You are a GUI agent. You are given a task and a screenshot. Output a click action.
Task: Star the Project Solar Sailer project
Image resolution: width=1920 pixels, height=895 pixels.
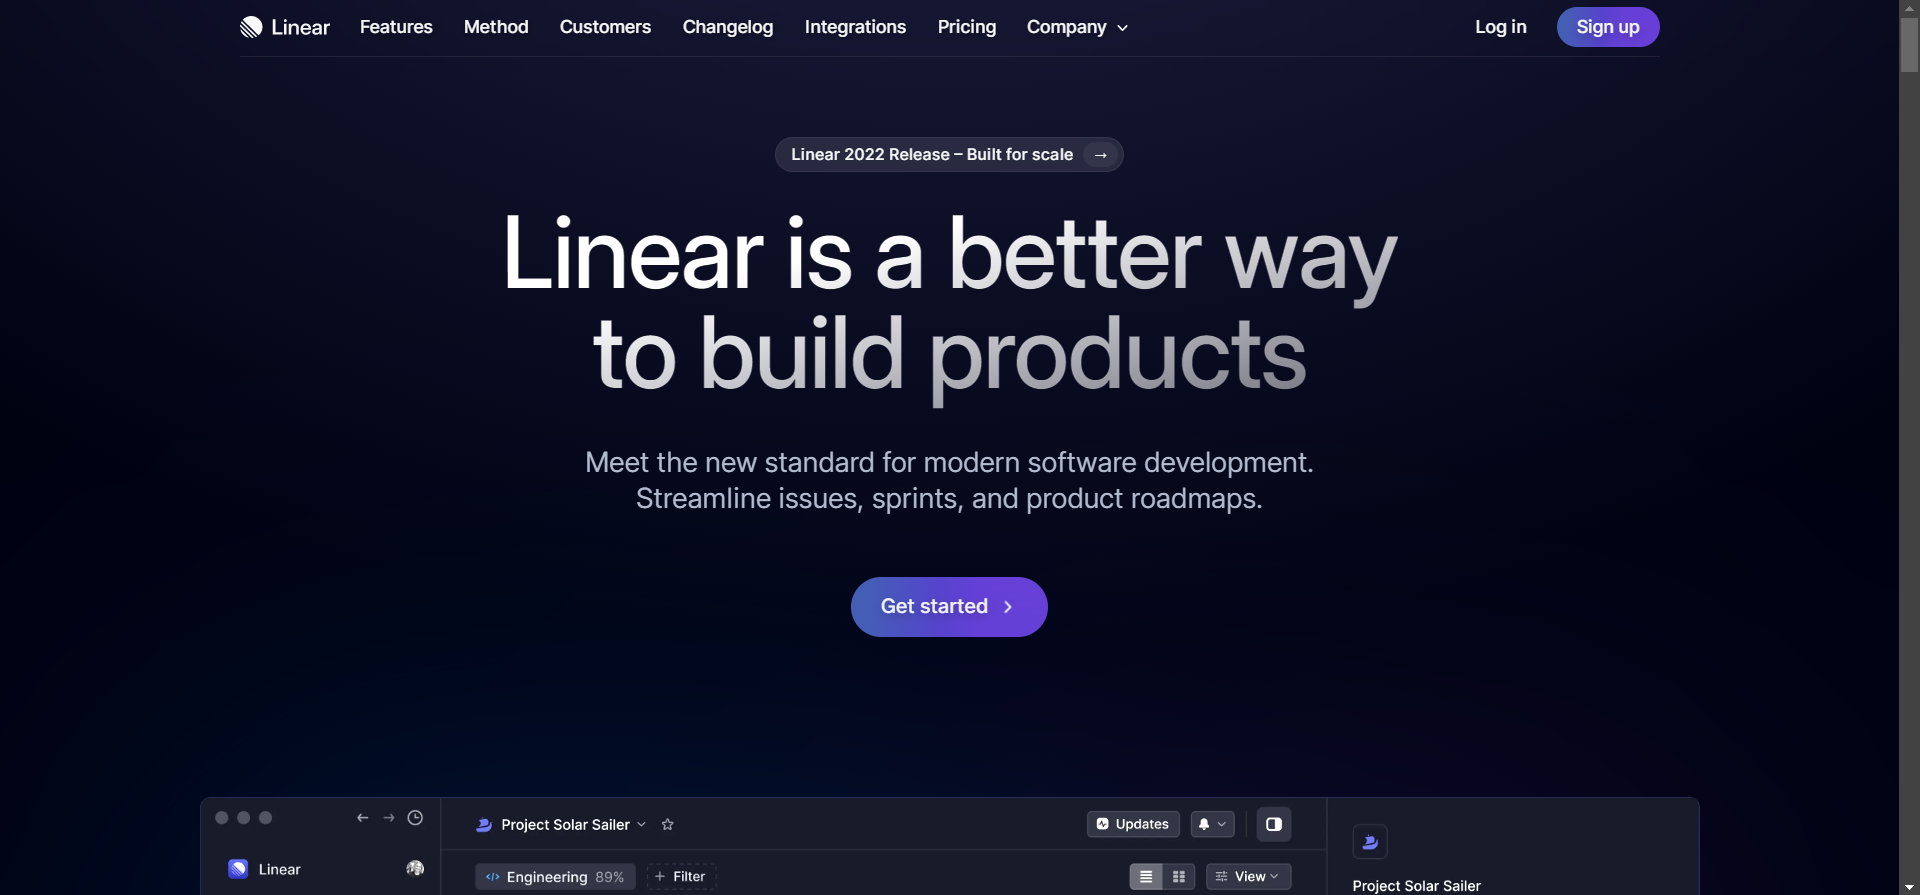point(668,825)
